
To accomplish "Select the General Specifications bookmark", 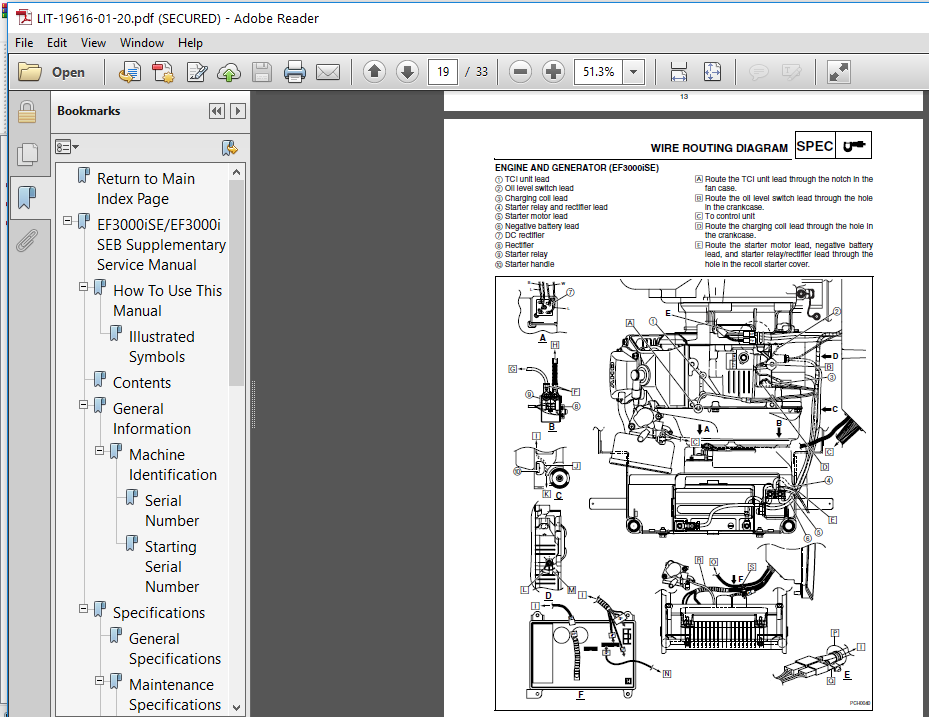I will (x=175, y=648).
